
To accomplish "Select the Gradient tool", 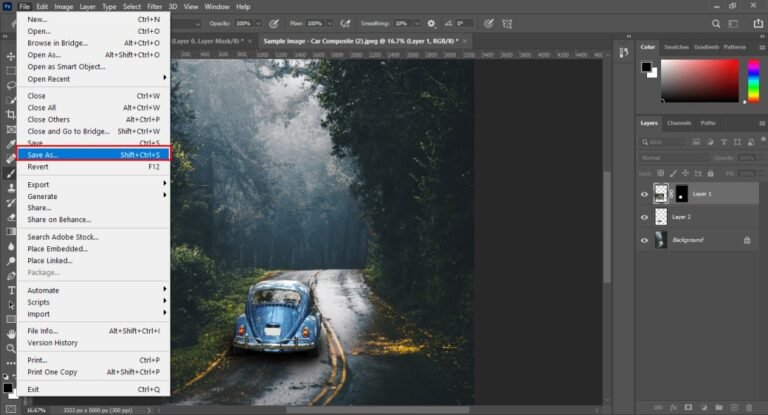I will [11, 232].
